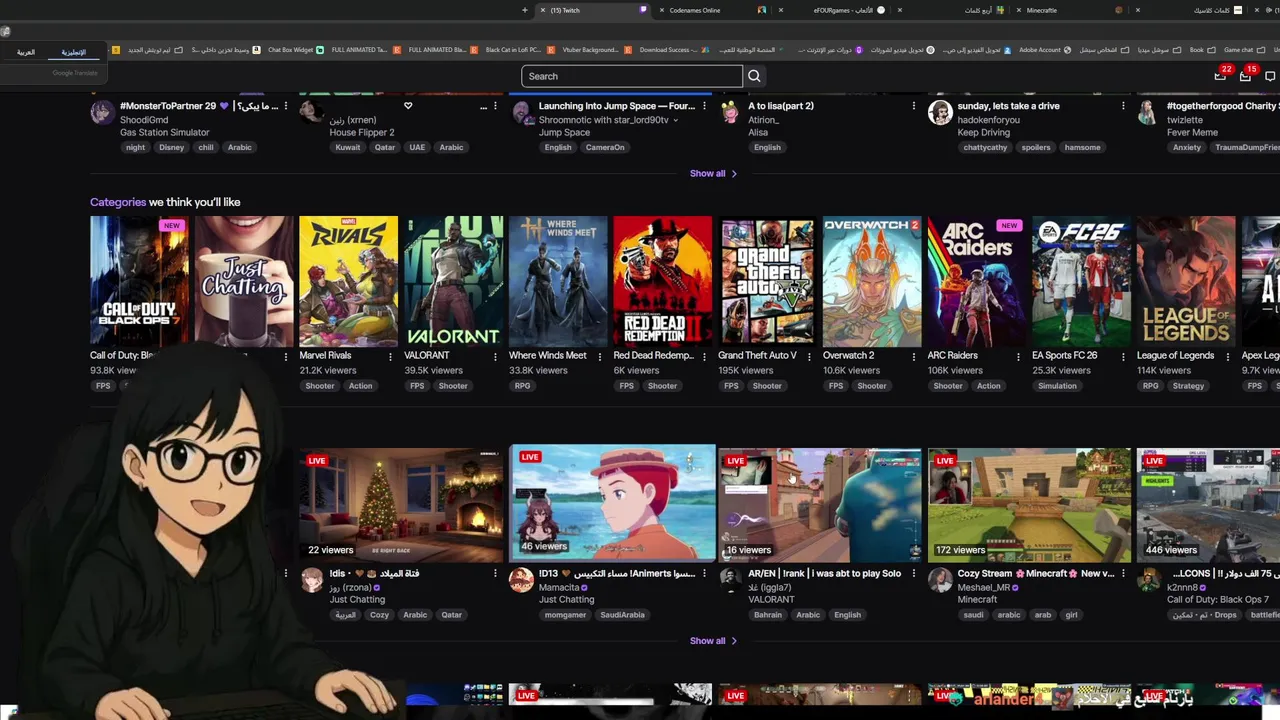The width and height of the screenshot is (1280, 720).
Task: Select العربية tab in the translate popup
Action: (x=26, y=52)
